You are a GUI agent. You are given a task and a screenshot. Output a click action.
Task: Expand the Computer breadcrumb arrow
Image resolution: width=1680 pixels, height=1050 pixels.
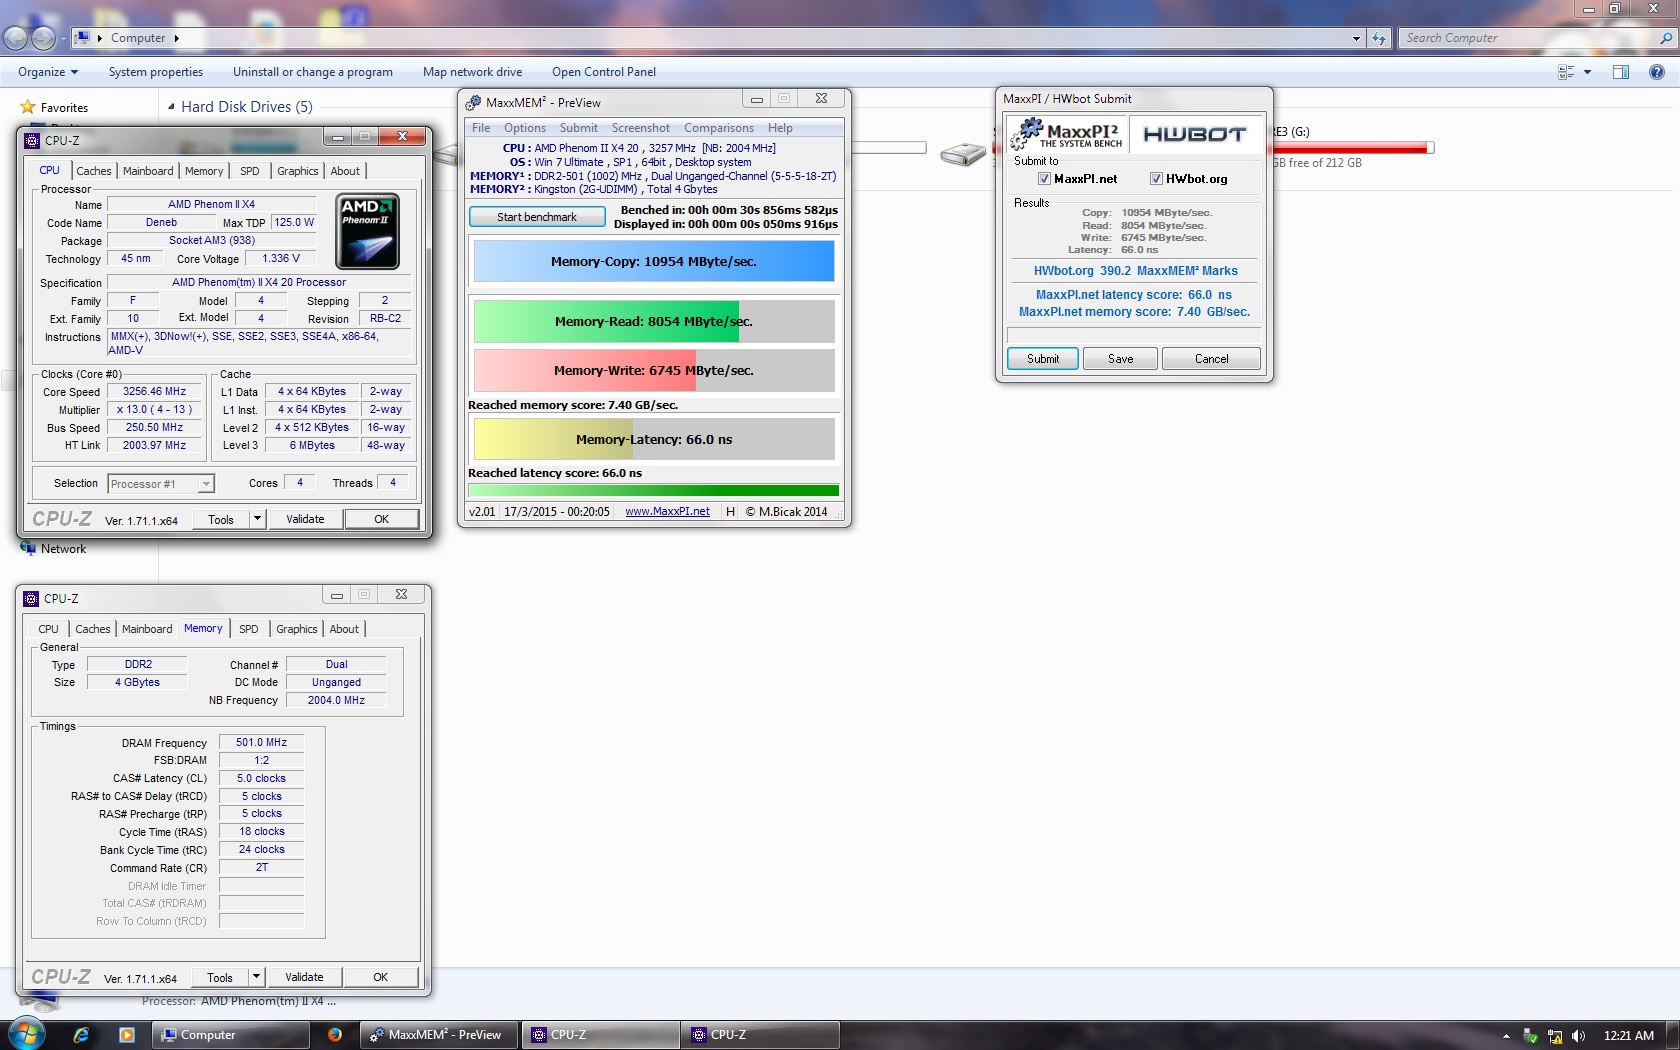[x=177, y=38]
